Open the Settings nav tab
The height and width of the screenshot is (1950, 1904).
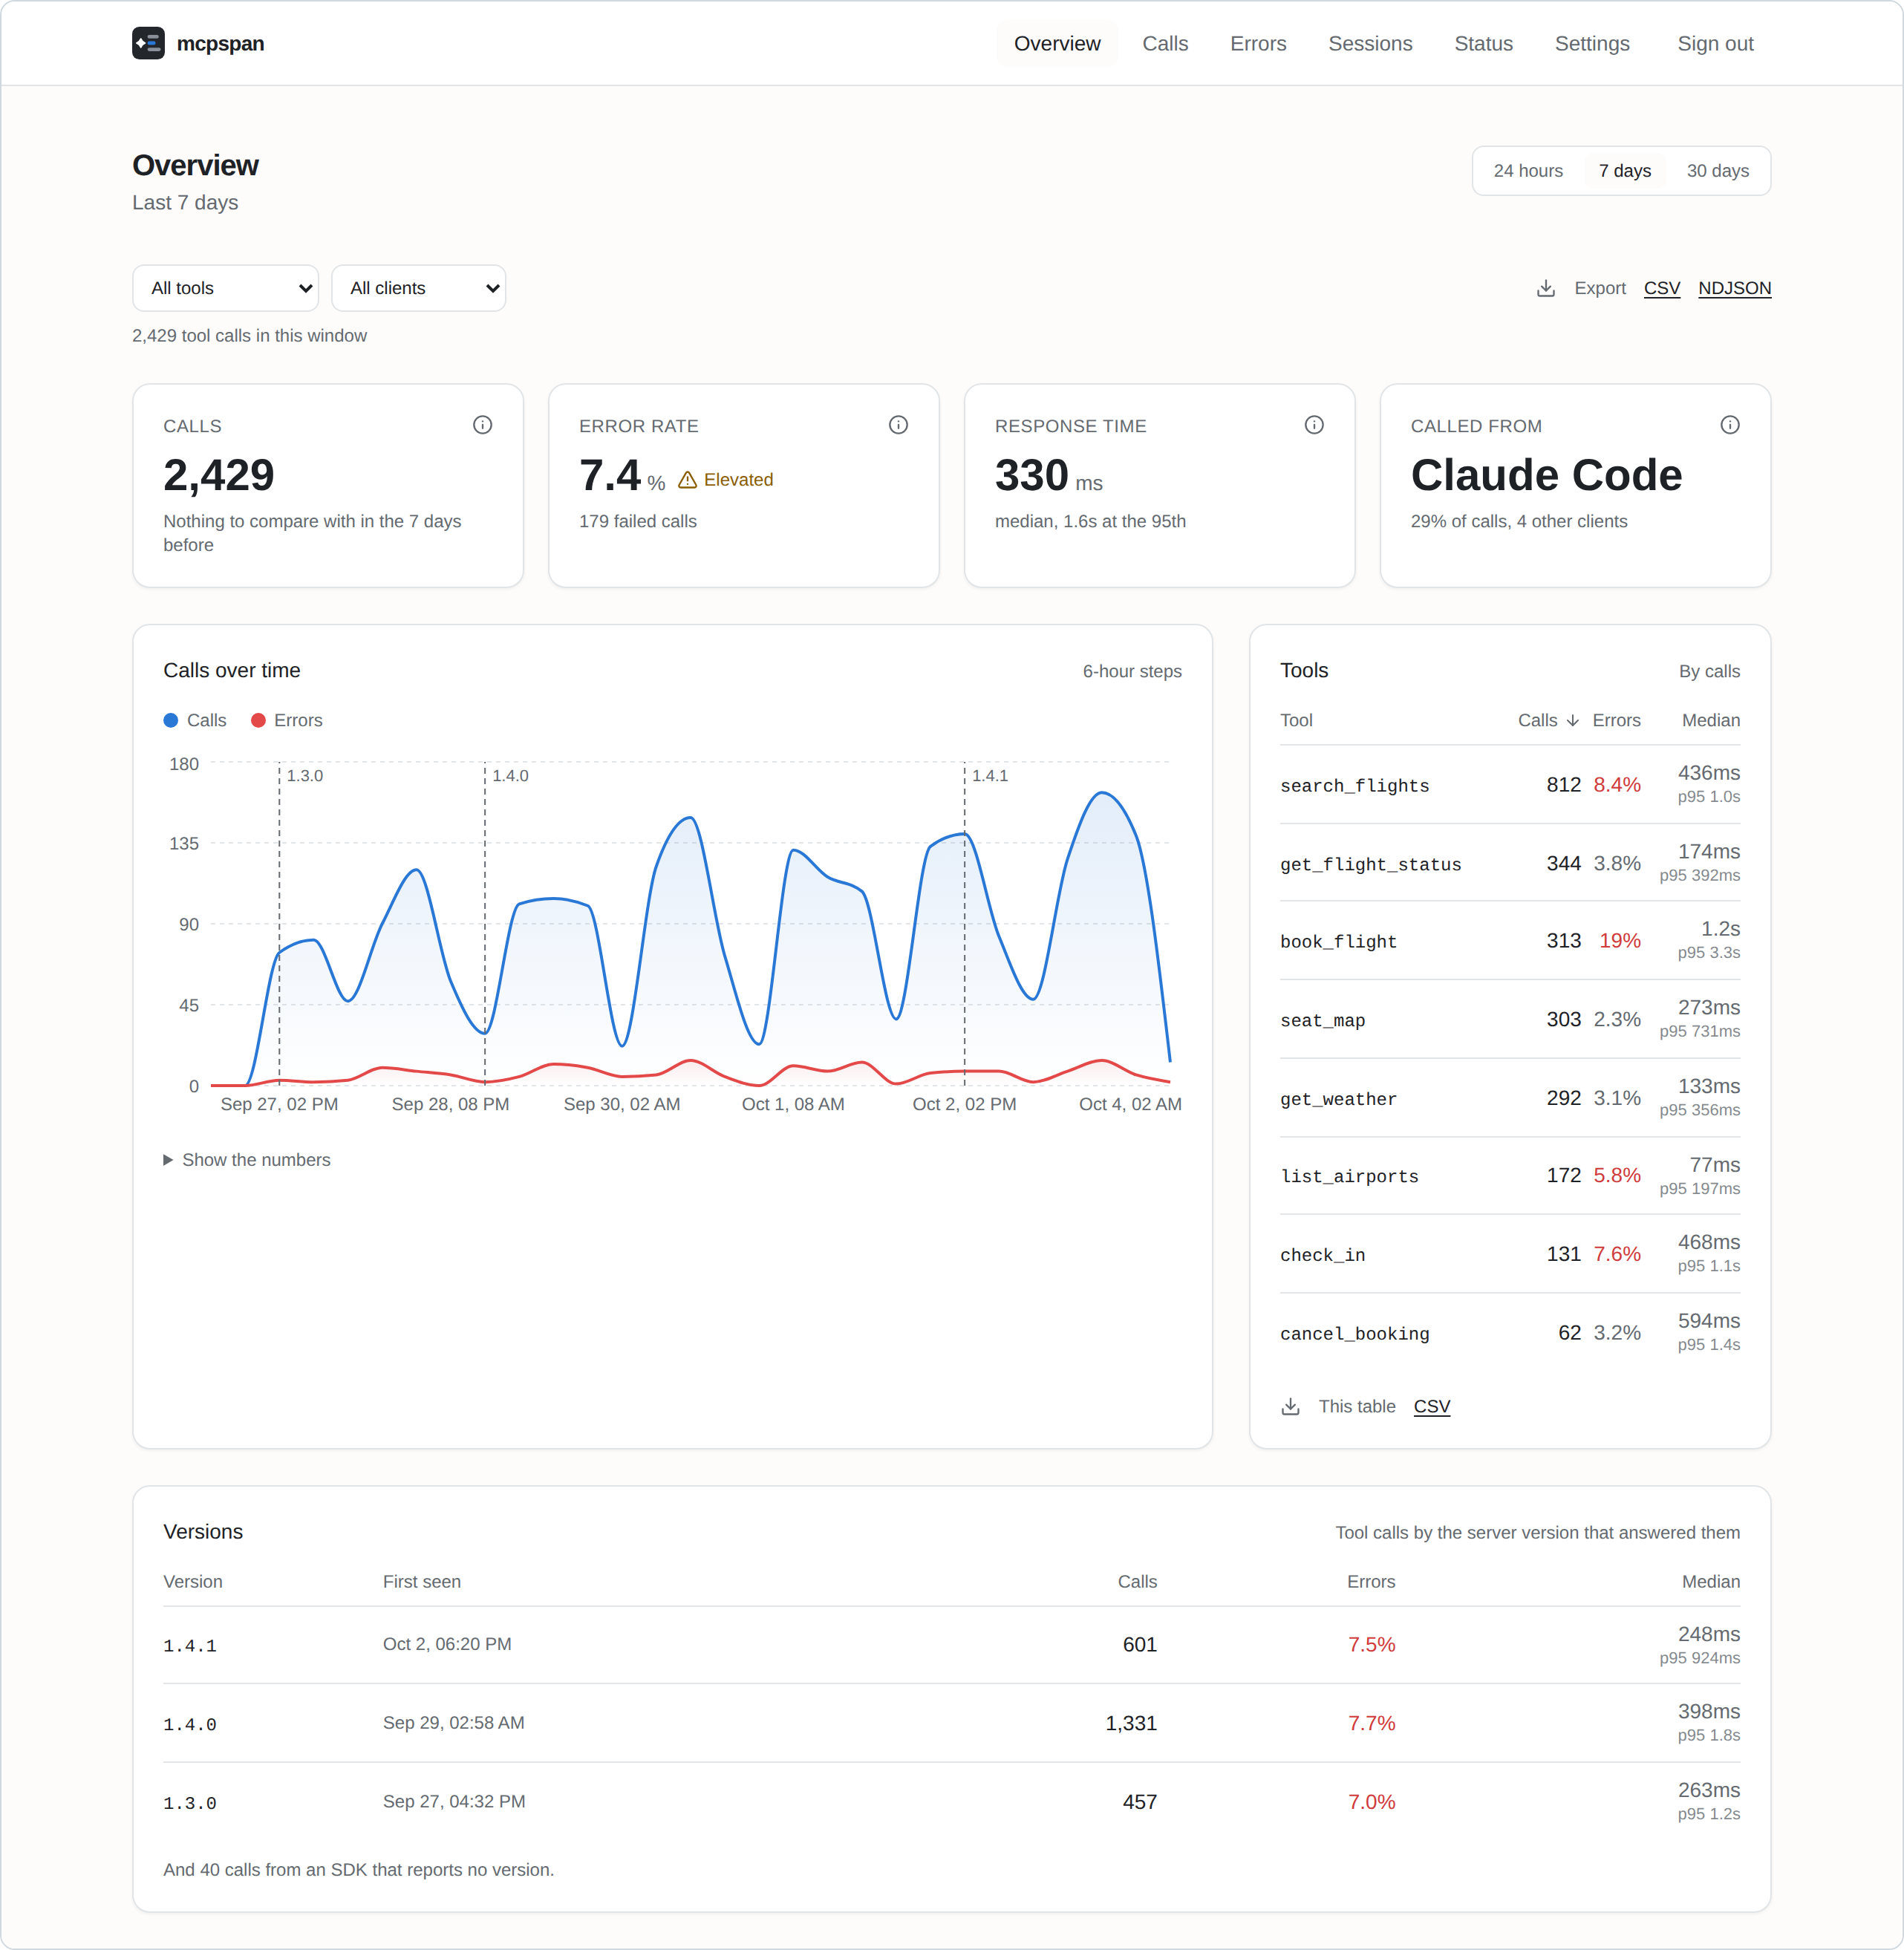tap(1592, 43)
